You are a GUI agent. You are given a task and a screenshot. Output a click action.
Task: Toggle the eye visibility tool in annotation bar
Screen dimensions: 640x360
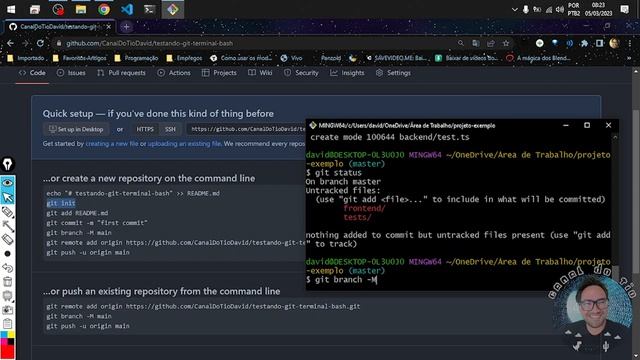[7, 183]
